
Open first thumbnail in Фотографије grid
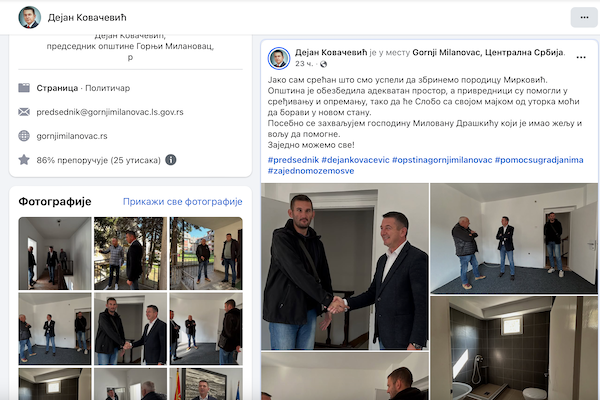(x=55, y=253)
